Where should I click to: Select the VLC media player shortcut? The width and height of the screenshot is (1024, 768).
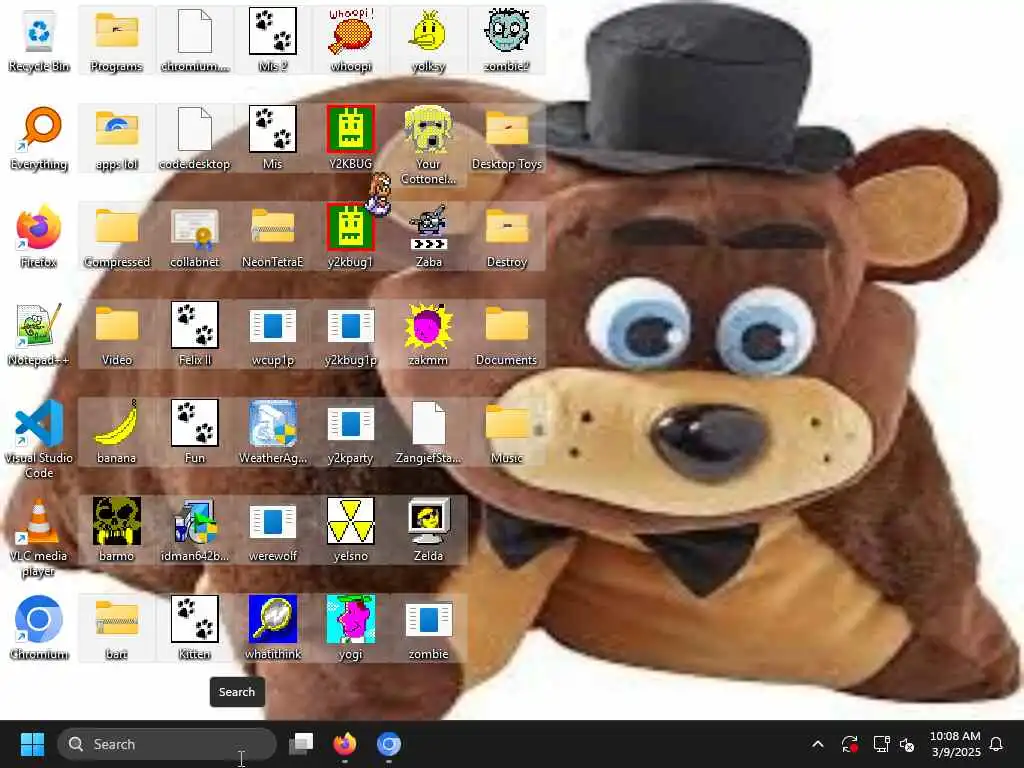coord(39,537)
